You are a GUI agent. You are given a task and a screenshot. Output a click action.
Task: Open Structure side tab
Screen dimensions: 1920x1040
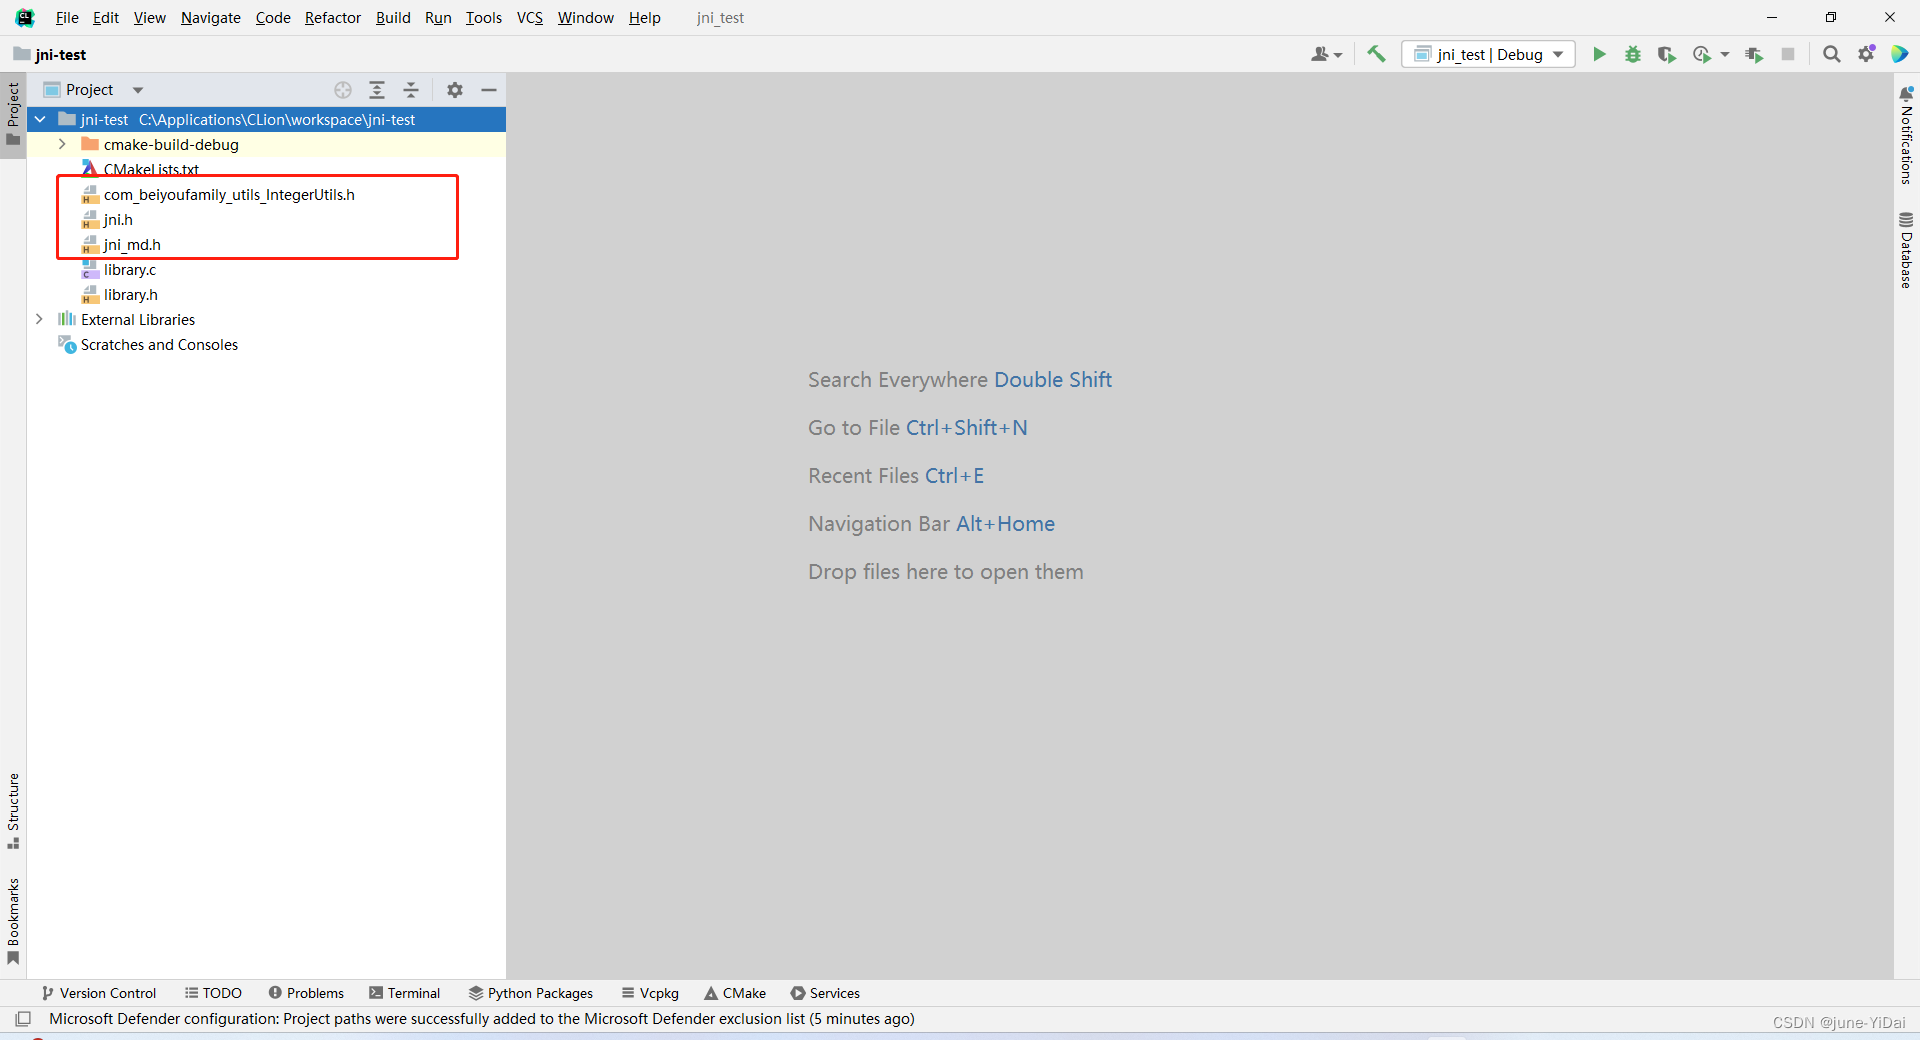coord(13,811)
